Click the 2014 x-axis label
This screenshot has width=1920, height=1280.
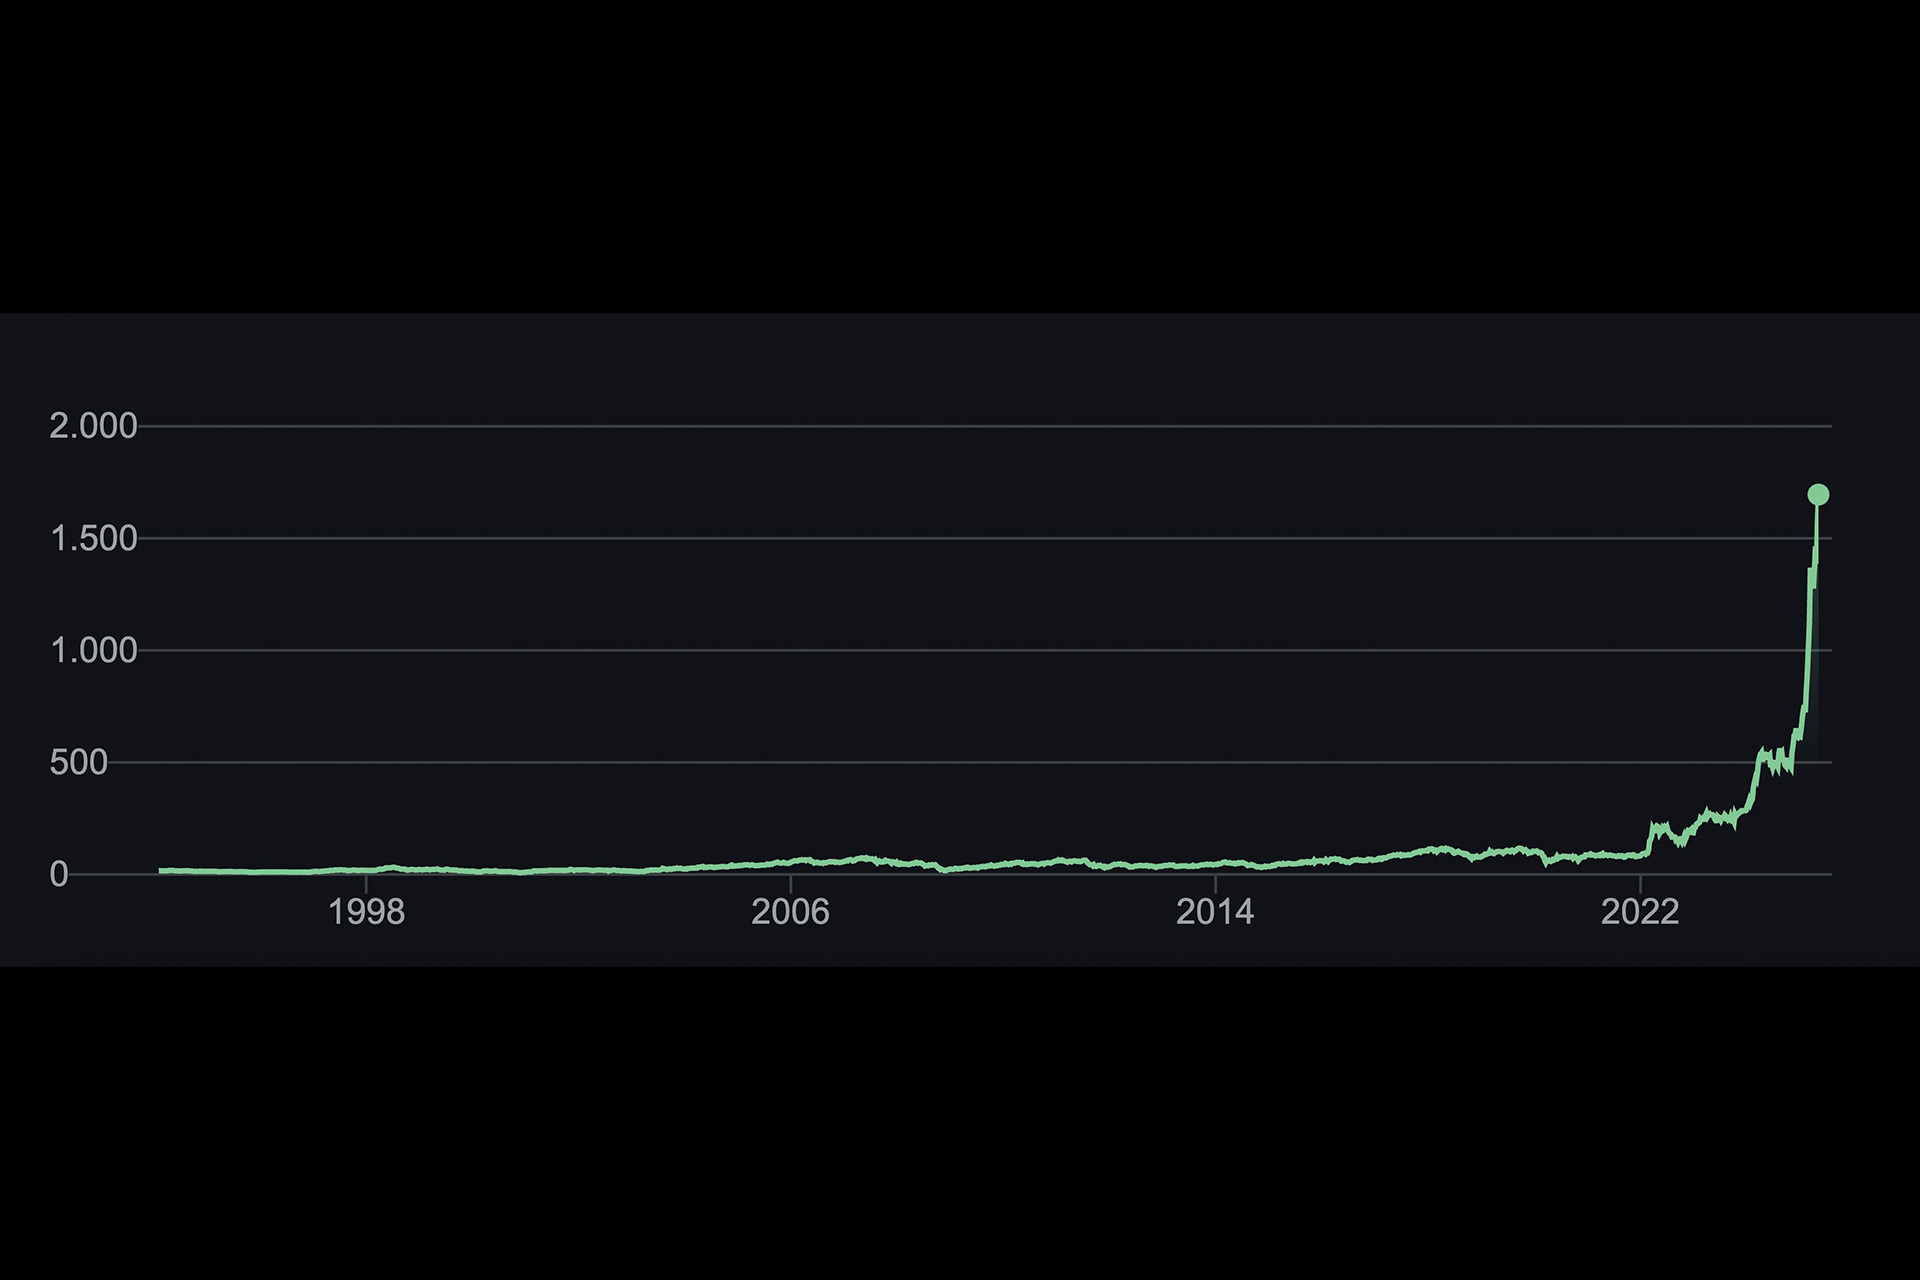(x=1215, y=911)
